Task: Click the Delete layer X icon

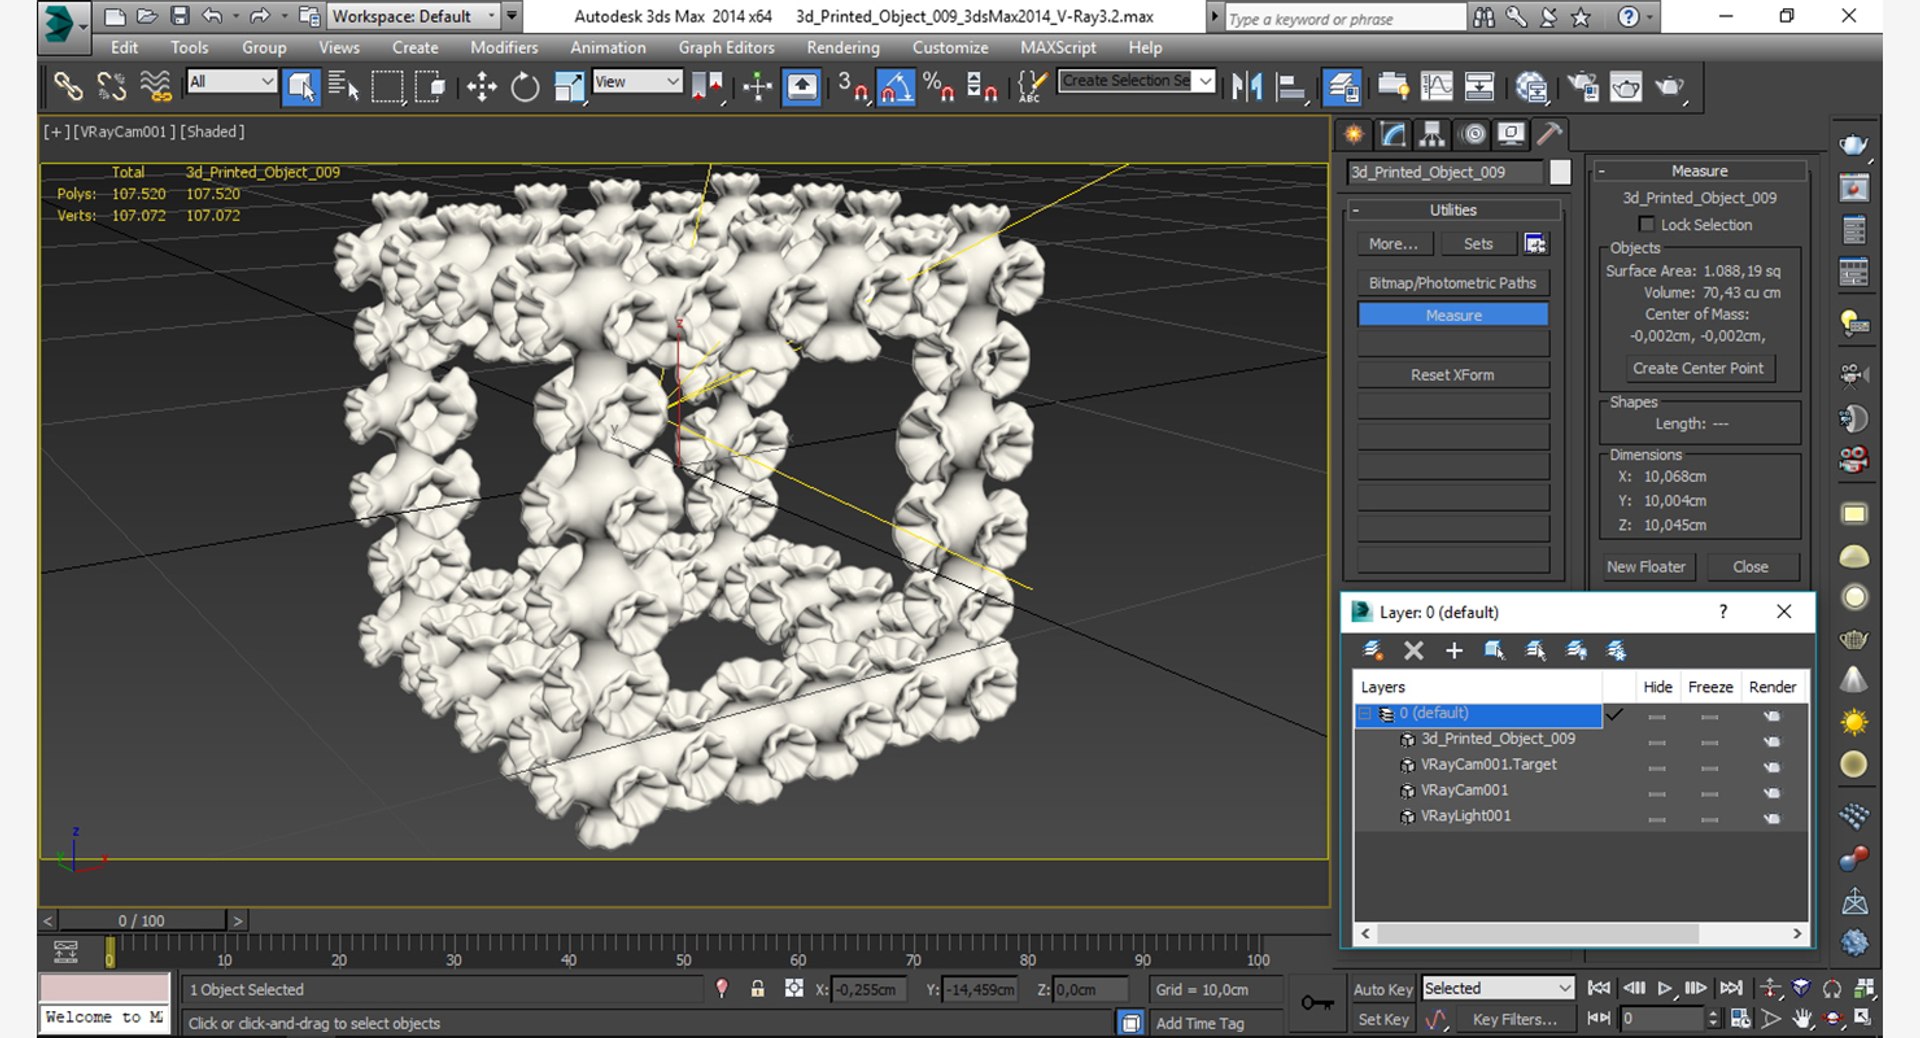Action: (x=1413, y=651)
